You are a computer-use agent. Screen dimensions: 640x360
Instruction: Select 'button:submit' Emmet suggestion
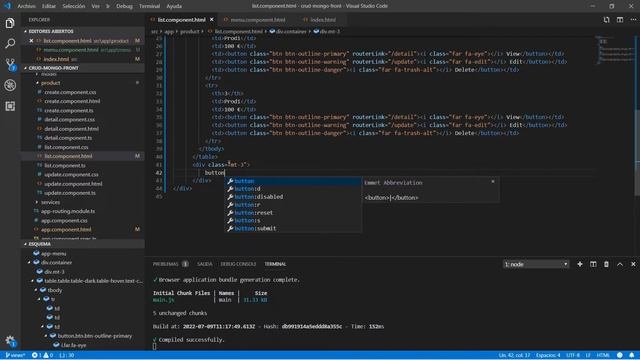[x=293, y=229]
